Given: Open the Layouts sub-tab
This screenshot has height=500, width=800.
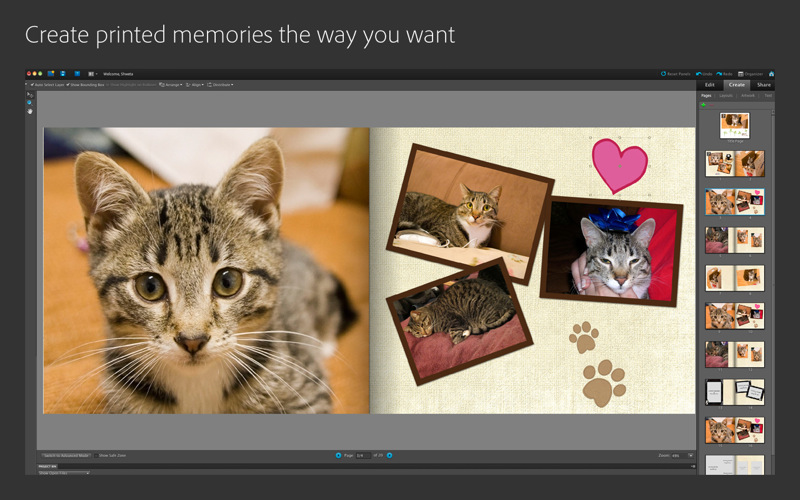Looking at the screenshot, I should tap(726, 96).
